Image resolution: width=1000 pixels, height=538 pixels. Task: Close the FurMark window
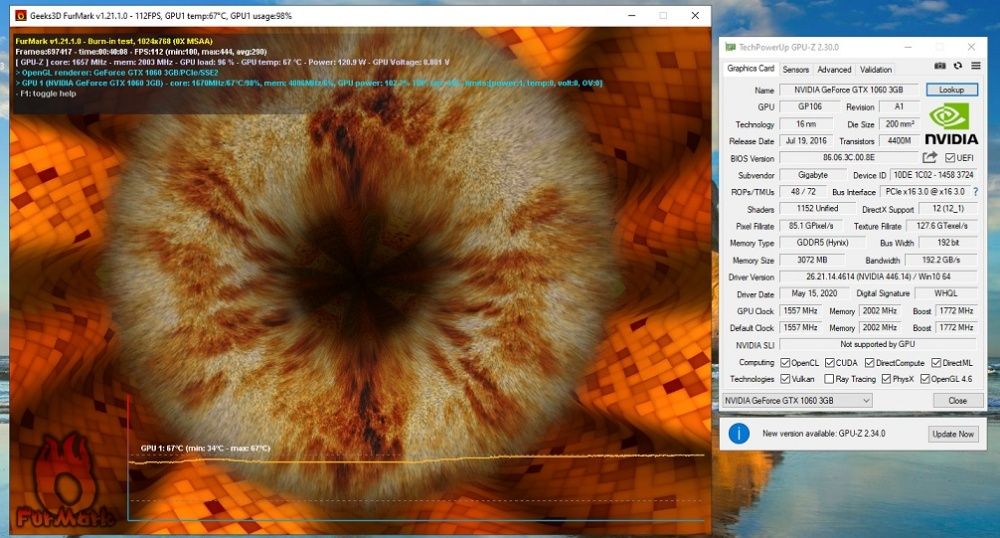tap(695, 15)
